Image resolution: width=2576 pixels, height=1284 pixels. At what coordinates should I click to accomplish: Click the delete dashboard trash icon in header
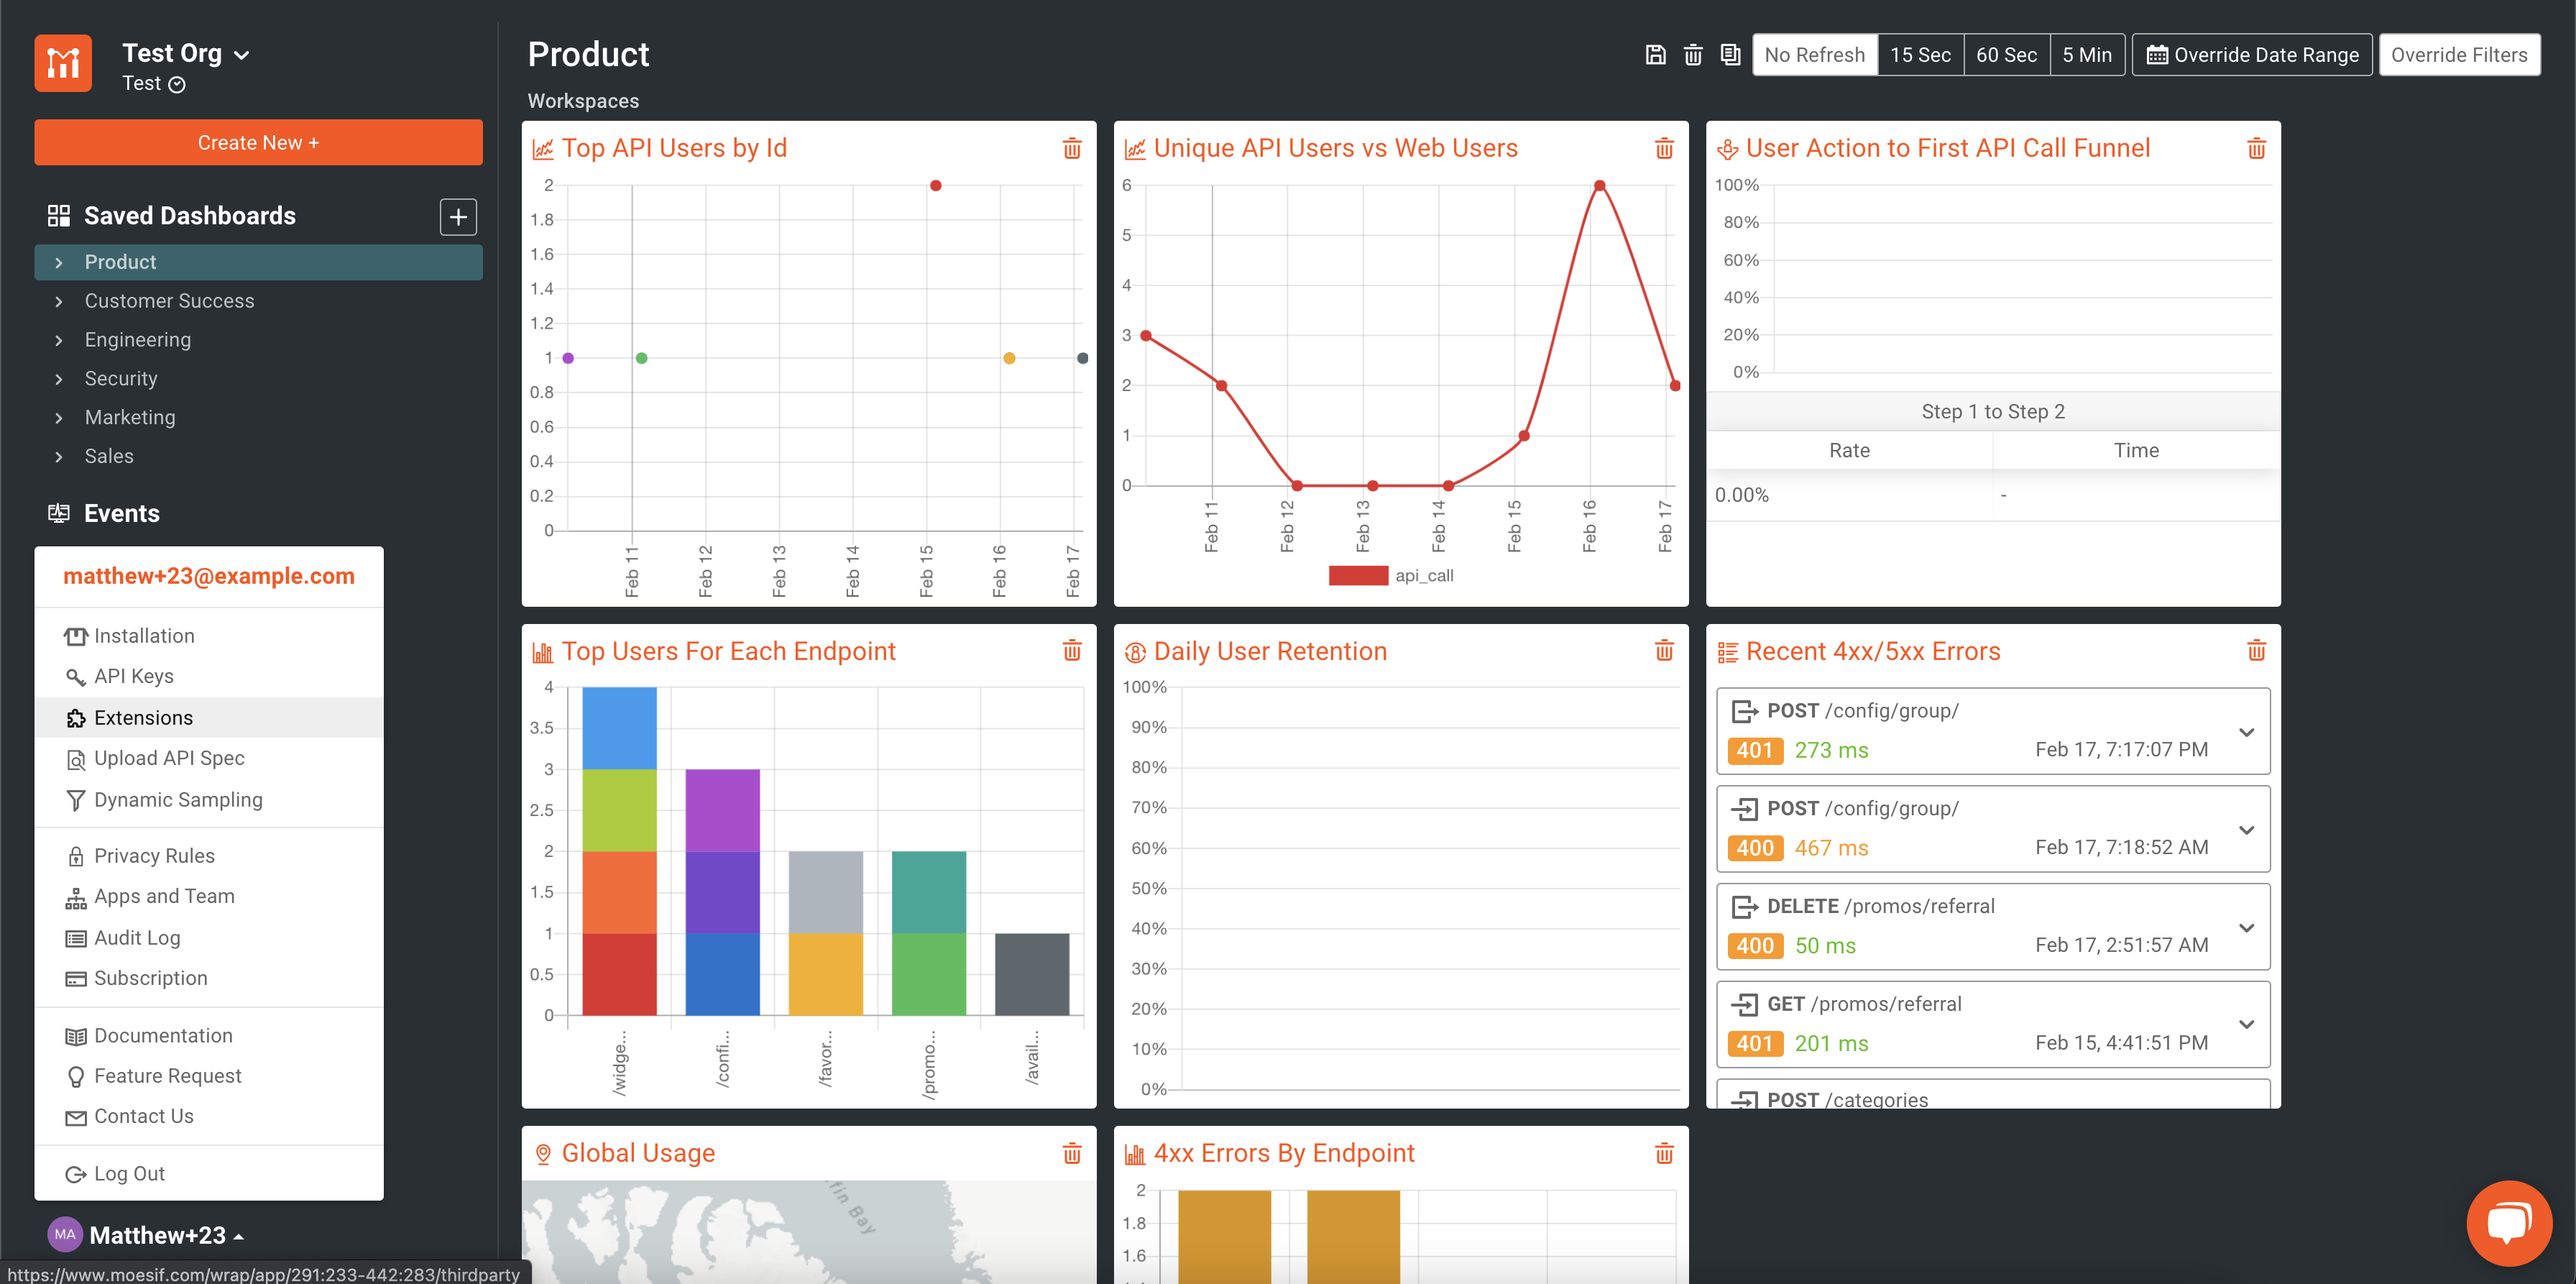pos(1693,55)
